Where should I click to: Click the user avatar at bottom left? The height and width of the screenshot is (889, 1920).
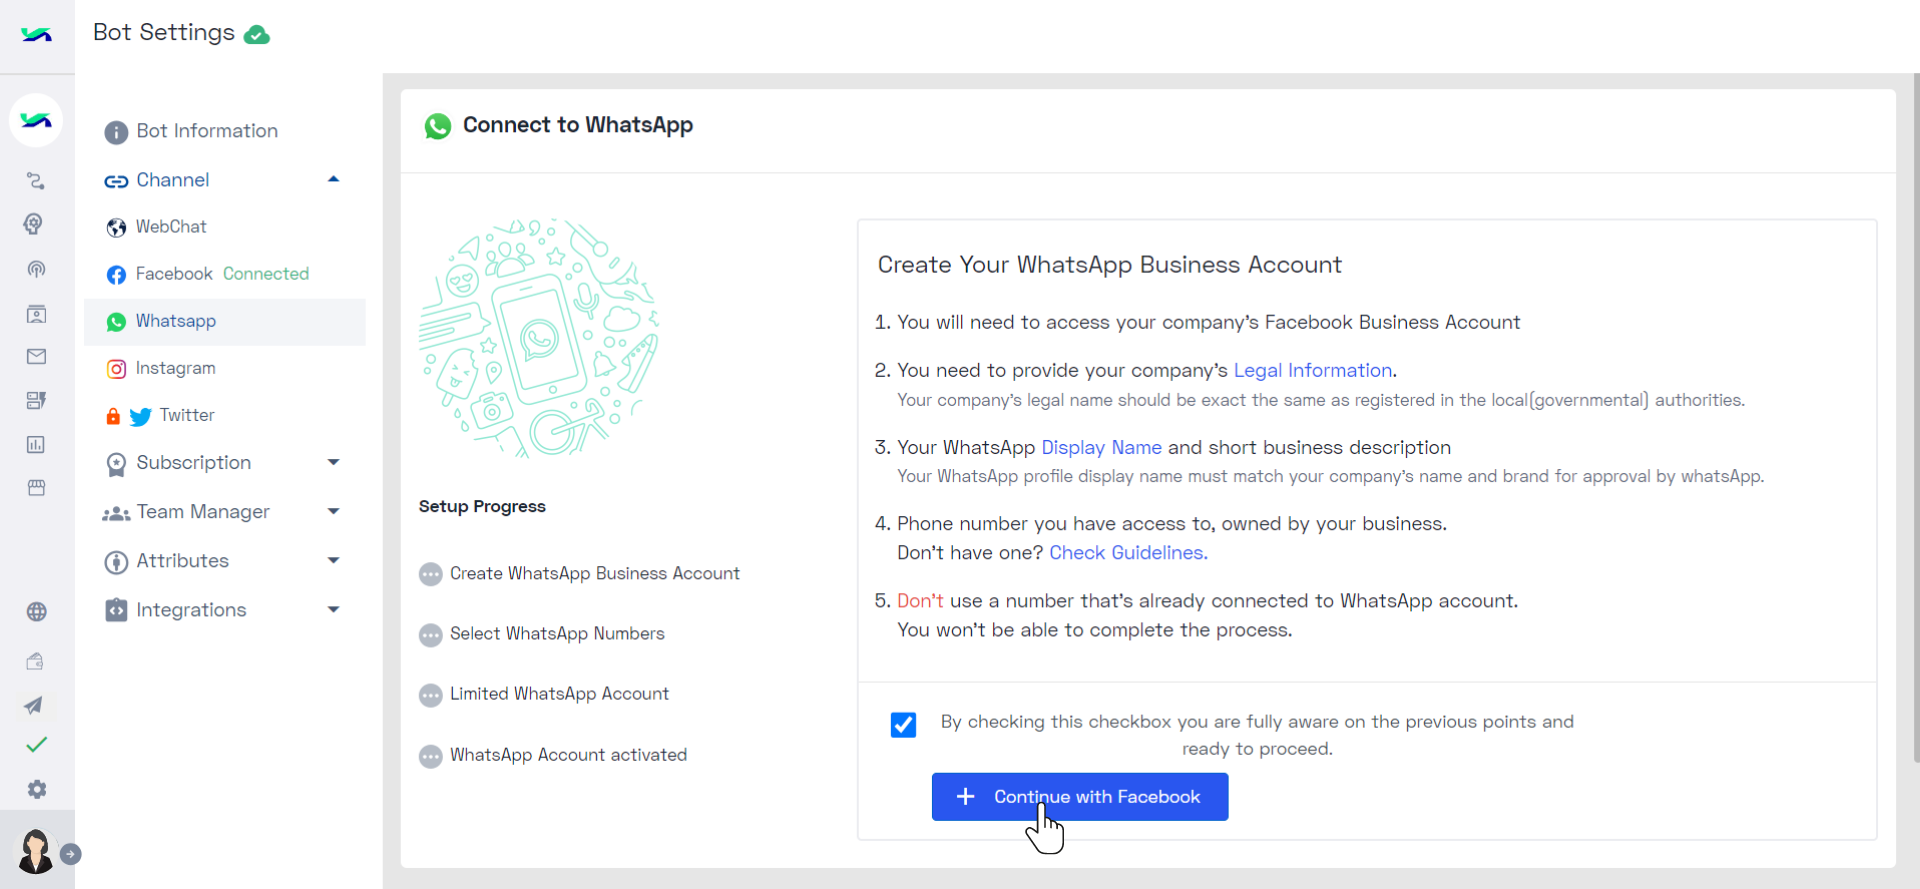pyautogui.click(x=36, y=851)
